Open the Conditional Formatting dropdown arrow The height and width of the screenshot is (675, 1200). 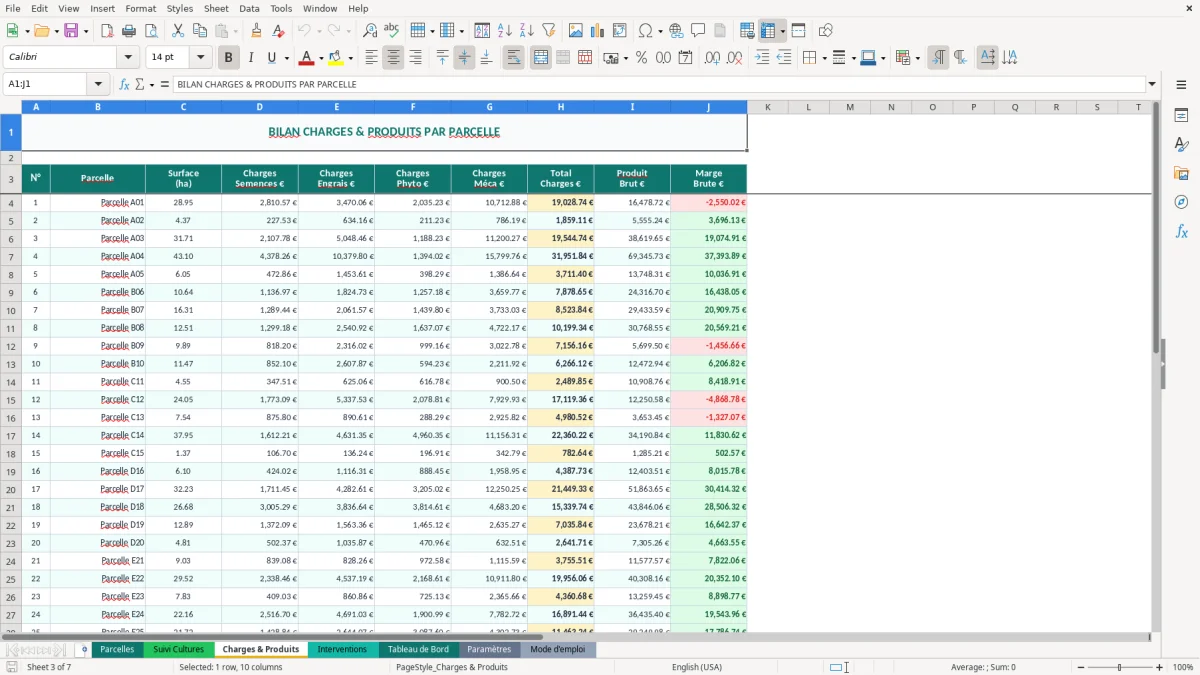point(917,58)
